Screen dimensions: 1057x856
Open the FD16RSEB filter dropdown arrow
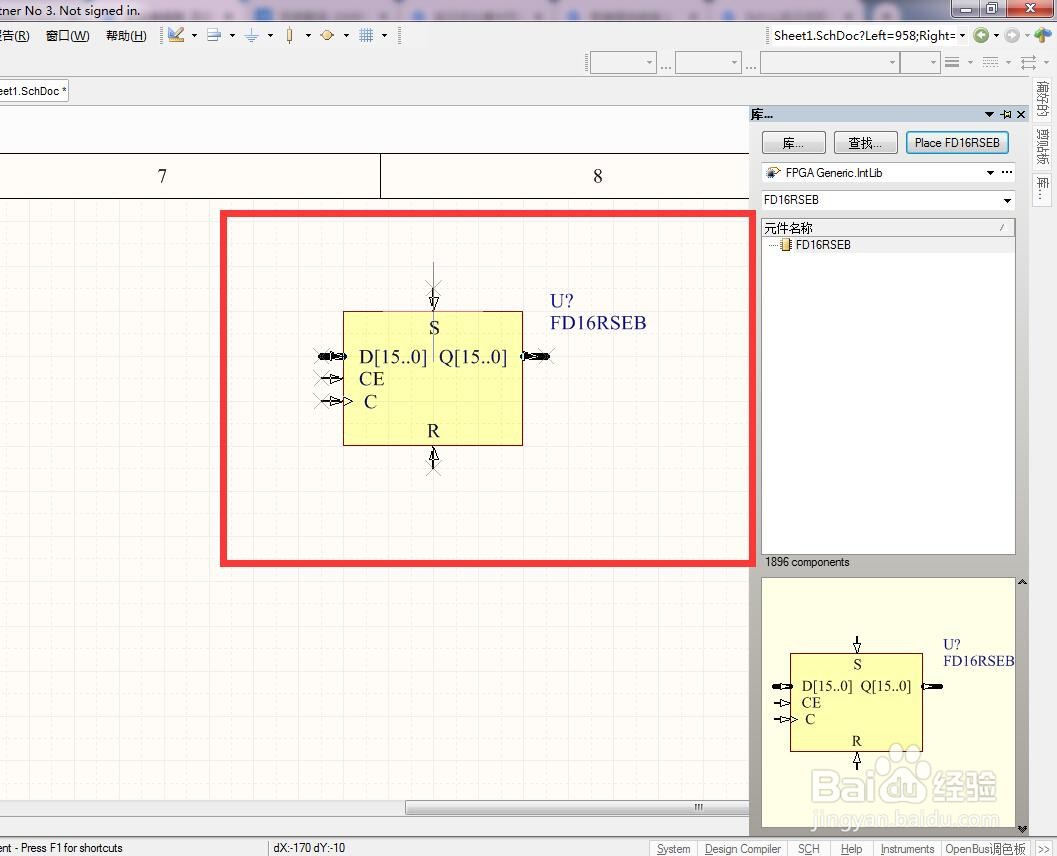coord(1007,200)
